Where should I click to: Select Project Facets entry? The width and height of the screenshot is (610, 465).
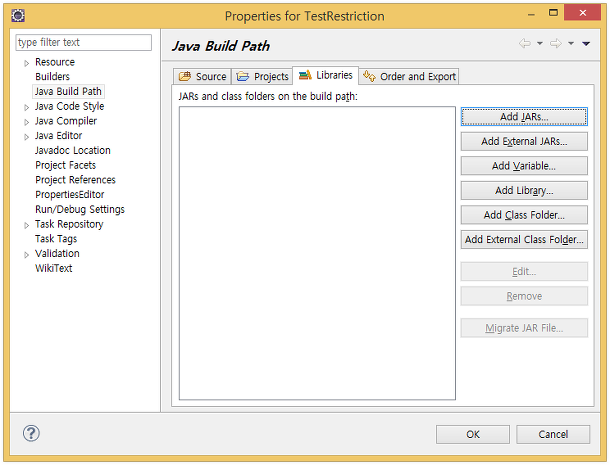[x=65, y=165]
